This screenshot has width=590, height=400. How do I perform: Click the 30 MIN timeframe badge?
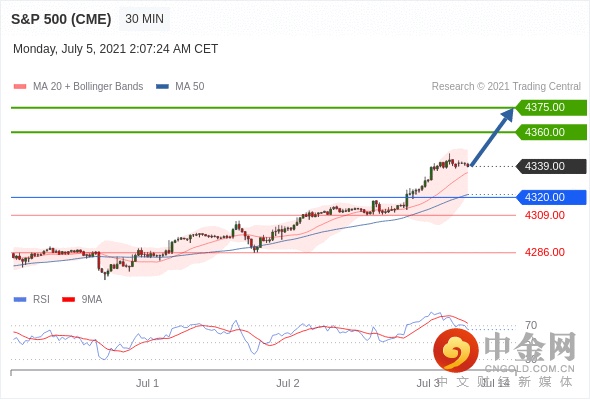click(144, 19)
